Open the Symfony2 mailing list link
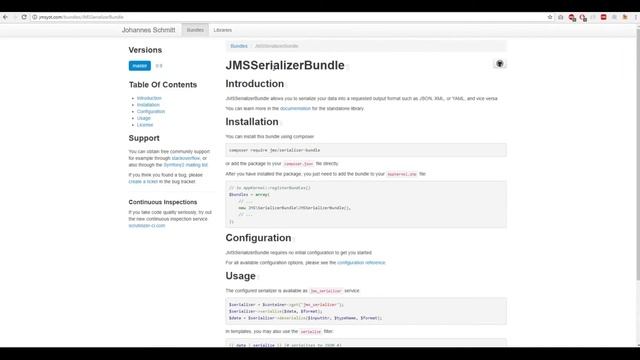This screenshot has width=640, height=360. pos(185,165)
